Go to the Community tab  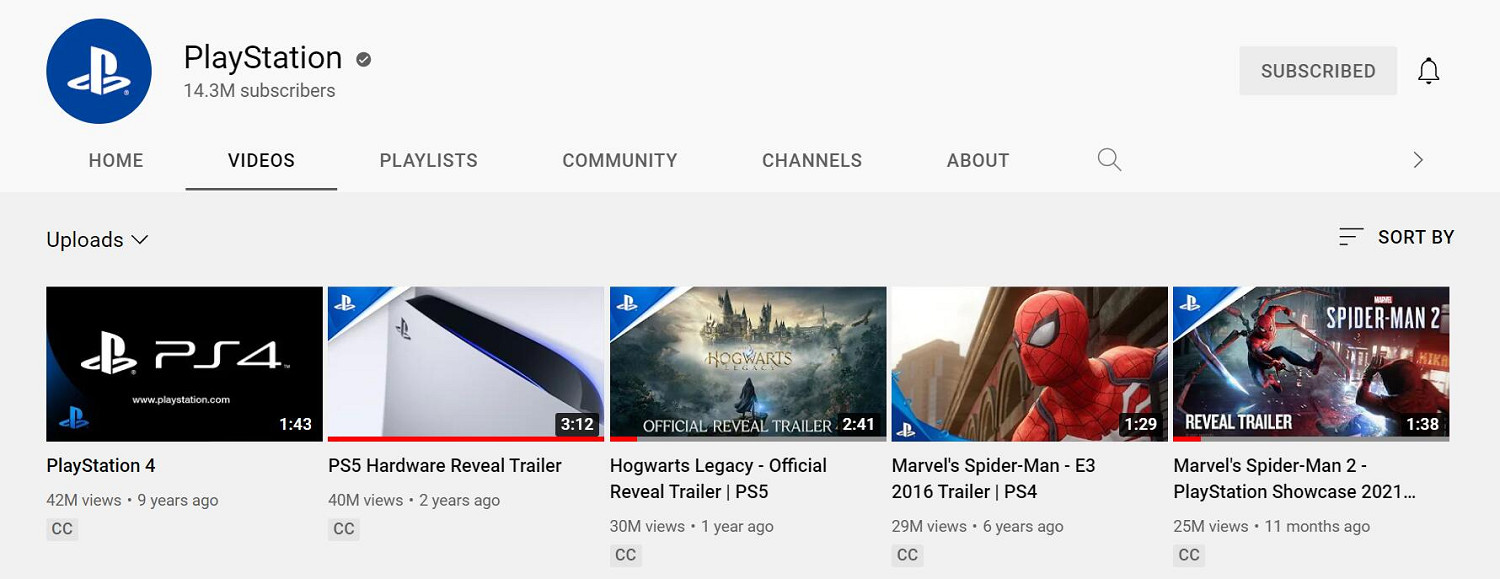pos(619,160)
